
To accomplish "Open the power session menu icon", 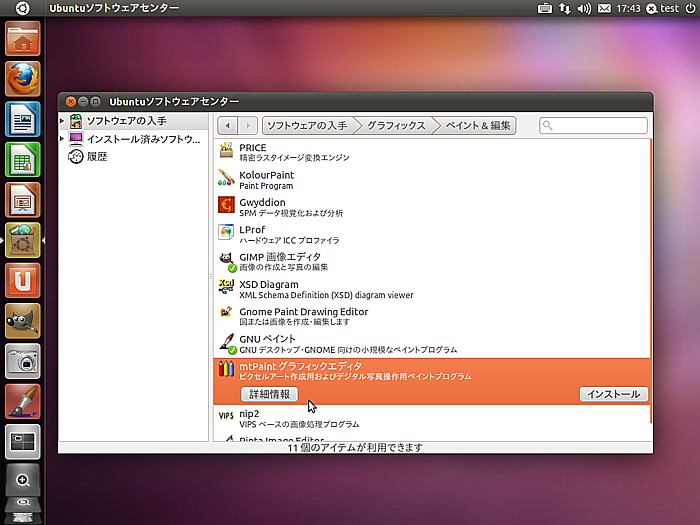I will click(690, 8).
